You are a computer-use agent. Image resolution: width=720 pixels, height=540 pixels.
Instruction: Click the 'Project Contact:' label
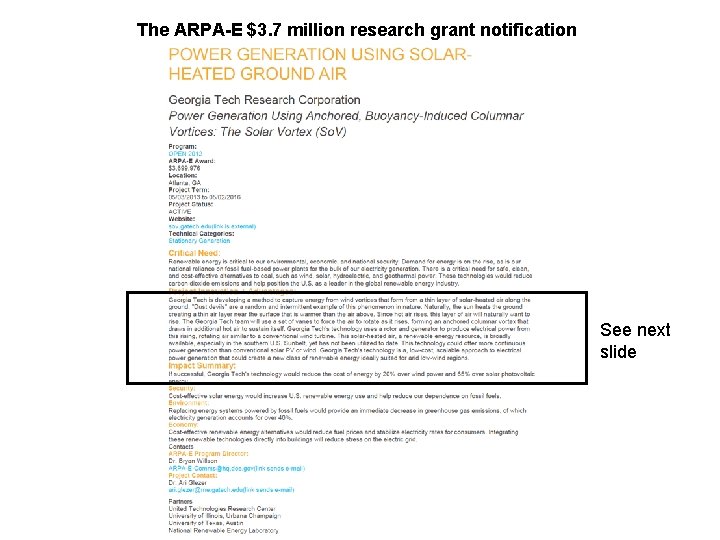point(193,476)
